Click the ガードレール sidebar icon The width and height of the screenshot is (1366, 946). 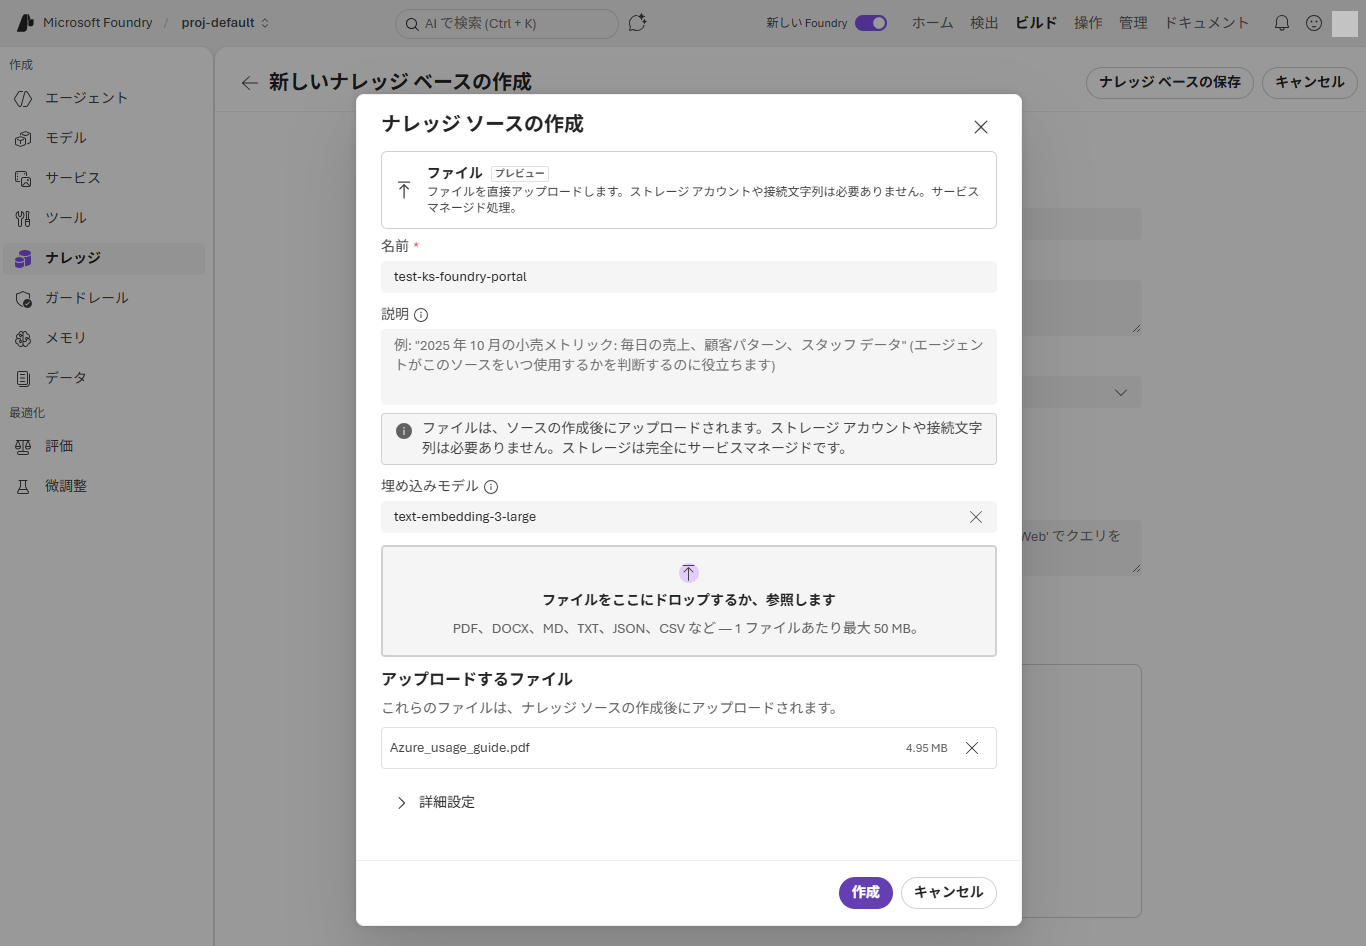[x=23, y=298]
